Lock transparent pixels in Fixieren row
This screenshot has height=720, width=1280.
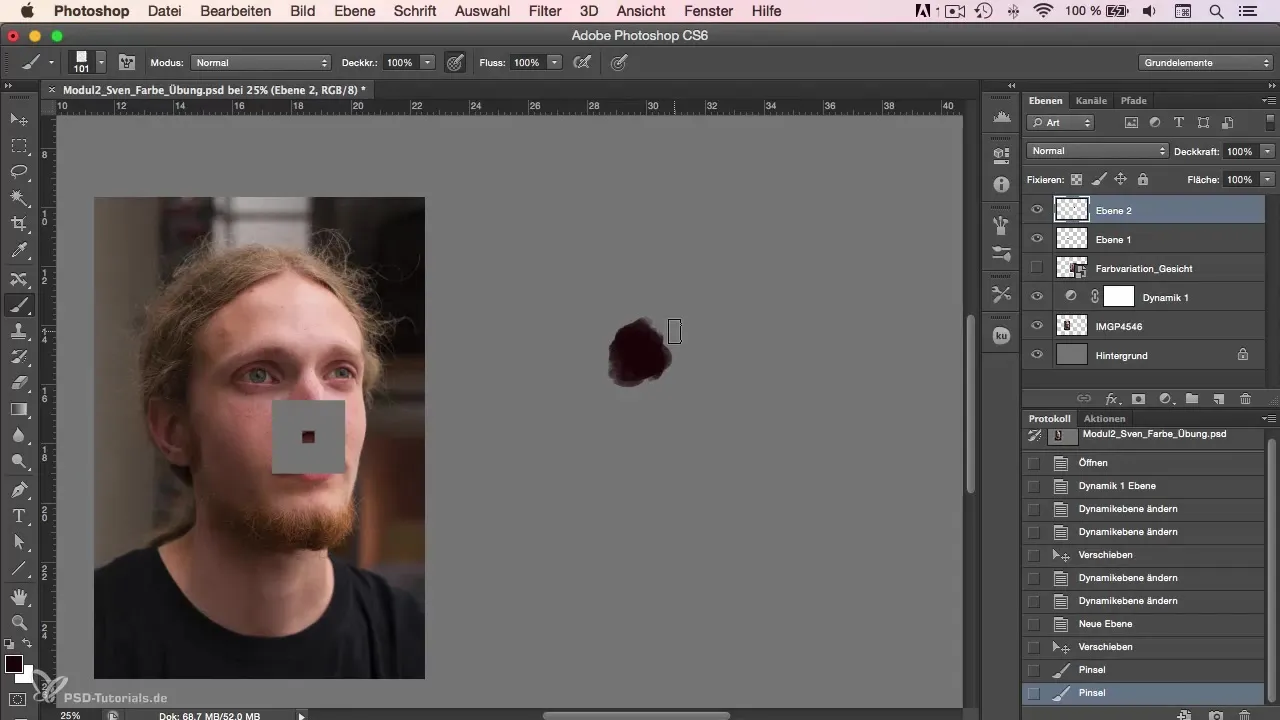[x=1077, y=180]
